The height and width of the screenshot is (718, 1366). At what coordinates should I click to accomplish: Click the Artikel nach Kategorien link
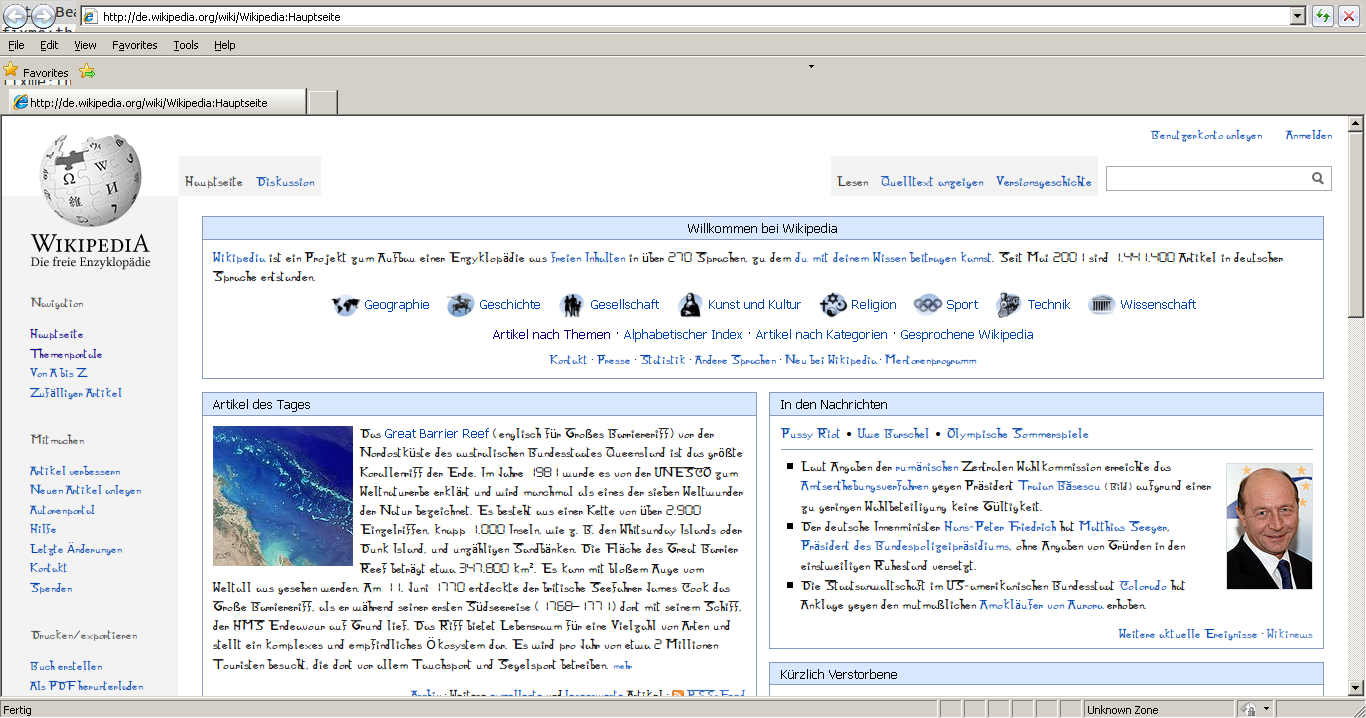click(821, 335)
